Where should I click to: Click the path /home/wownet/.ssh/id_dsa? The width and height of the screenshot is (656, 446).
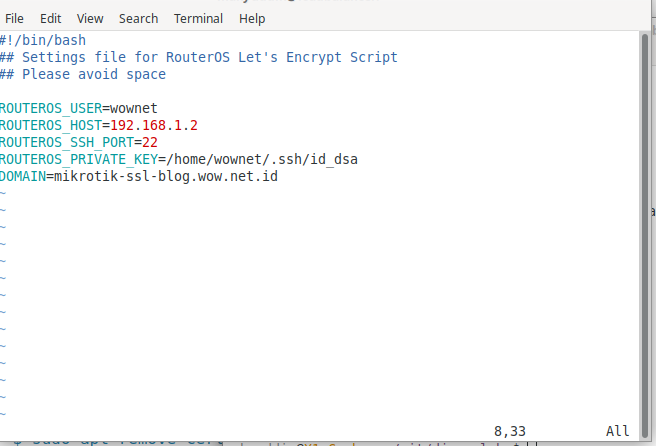(x=261, y=159)
